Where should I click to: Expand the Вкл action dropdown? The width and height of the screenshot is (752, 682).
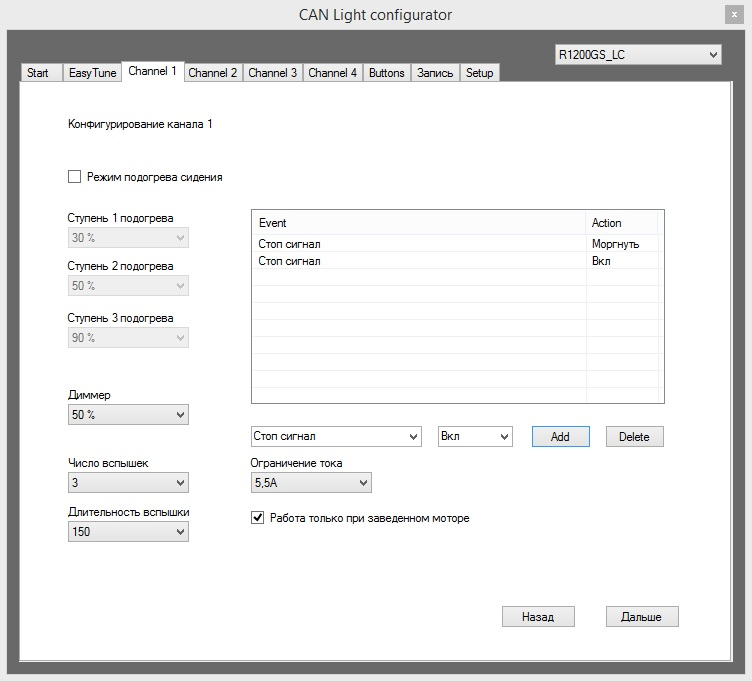click(475, 437)
